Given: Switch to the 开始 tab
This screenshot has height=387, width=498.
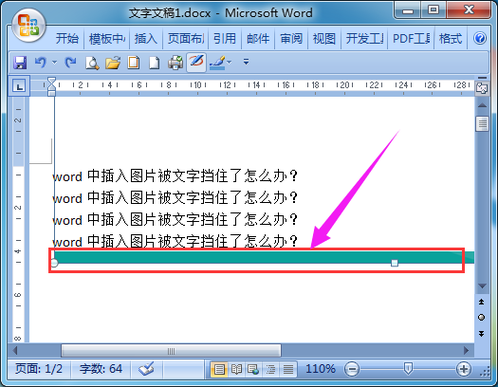Looking at the screenshot, I should 67,39.
